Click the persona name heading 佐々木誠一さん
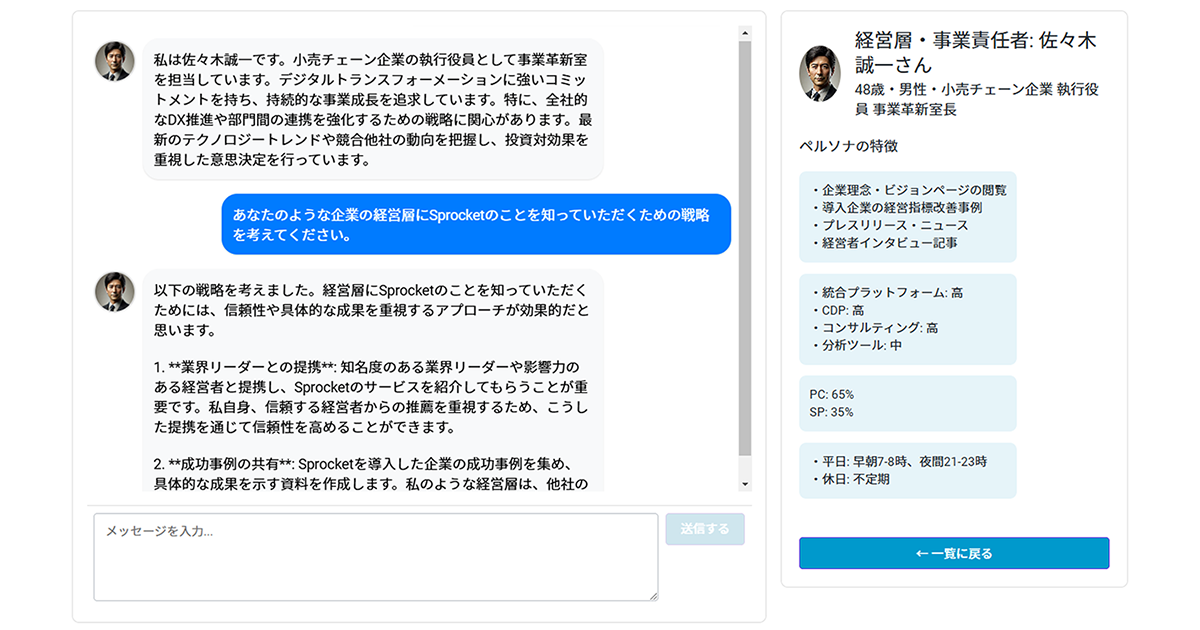This screenshot has width=1200, height=630. click(x=976, y=53)
